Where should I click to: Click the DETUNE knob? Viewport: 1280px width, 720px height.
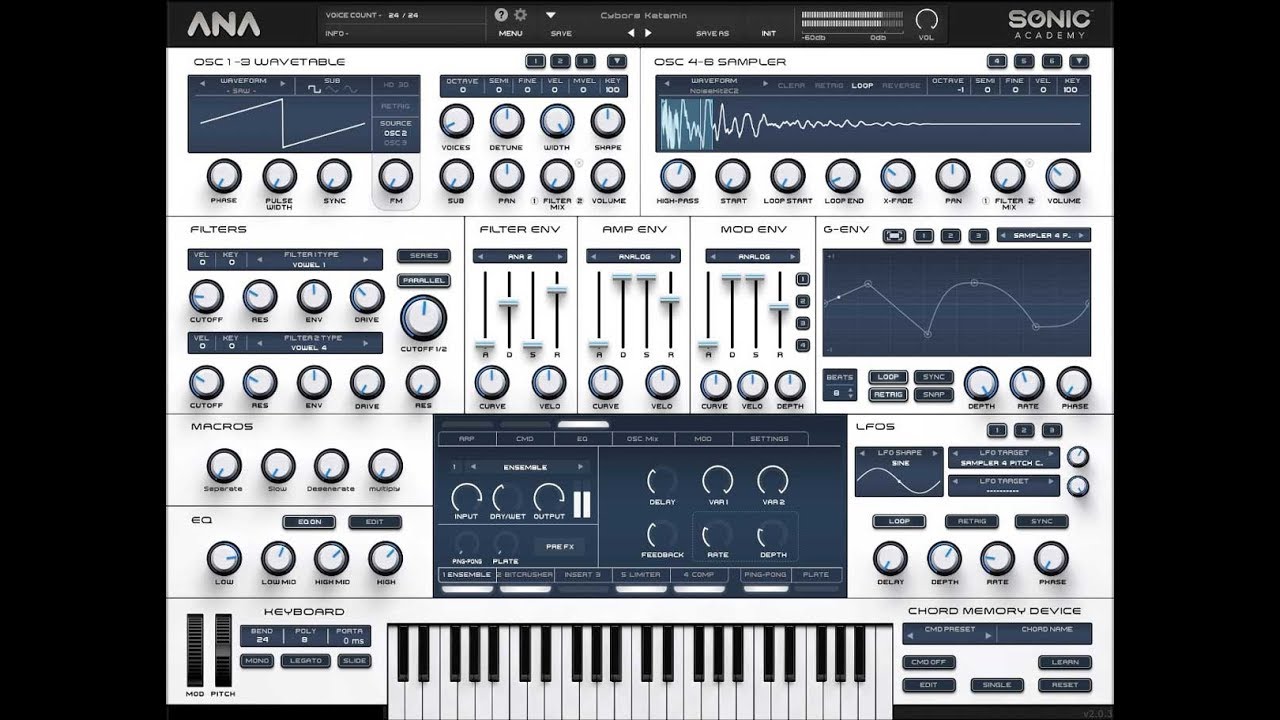tap(506, 122)
